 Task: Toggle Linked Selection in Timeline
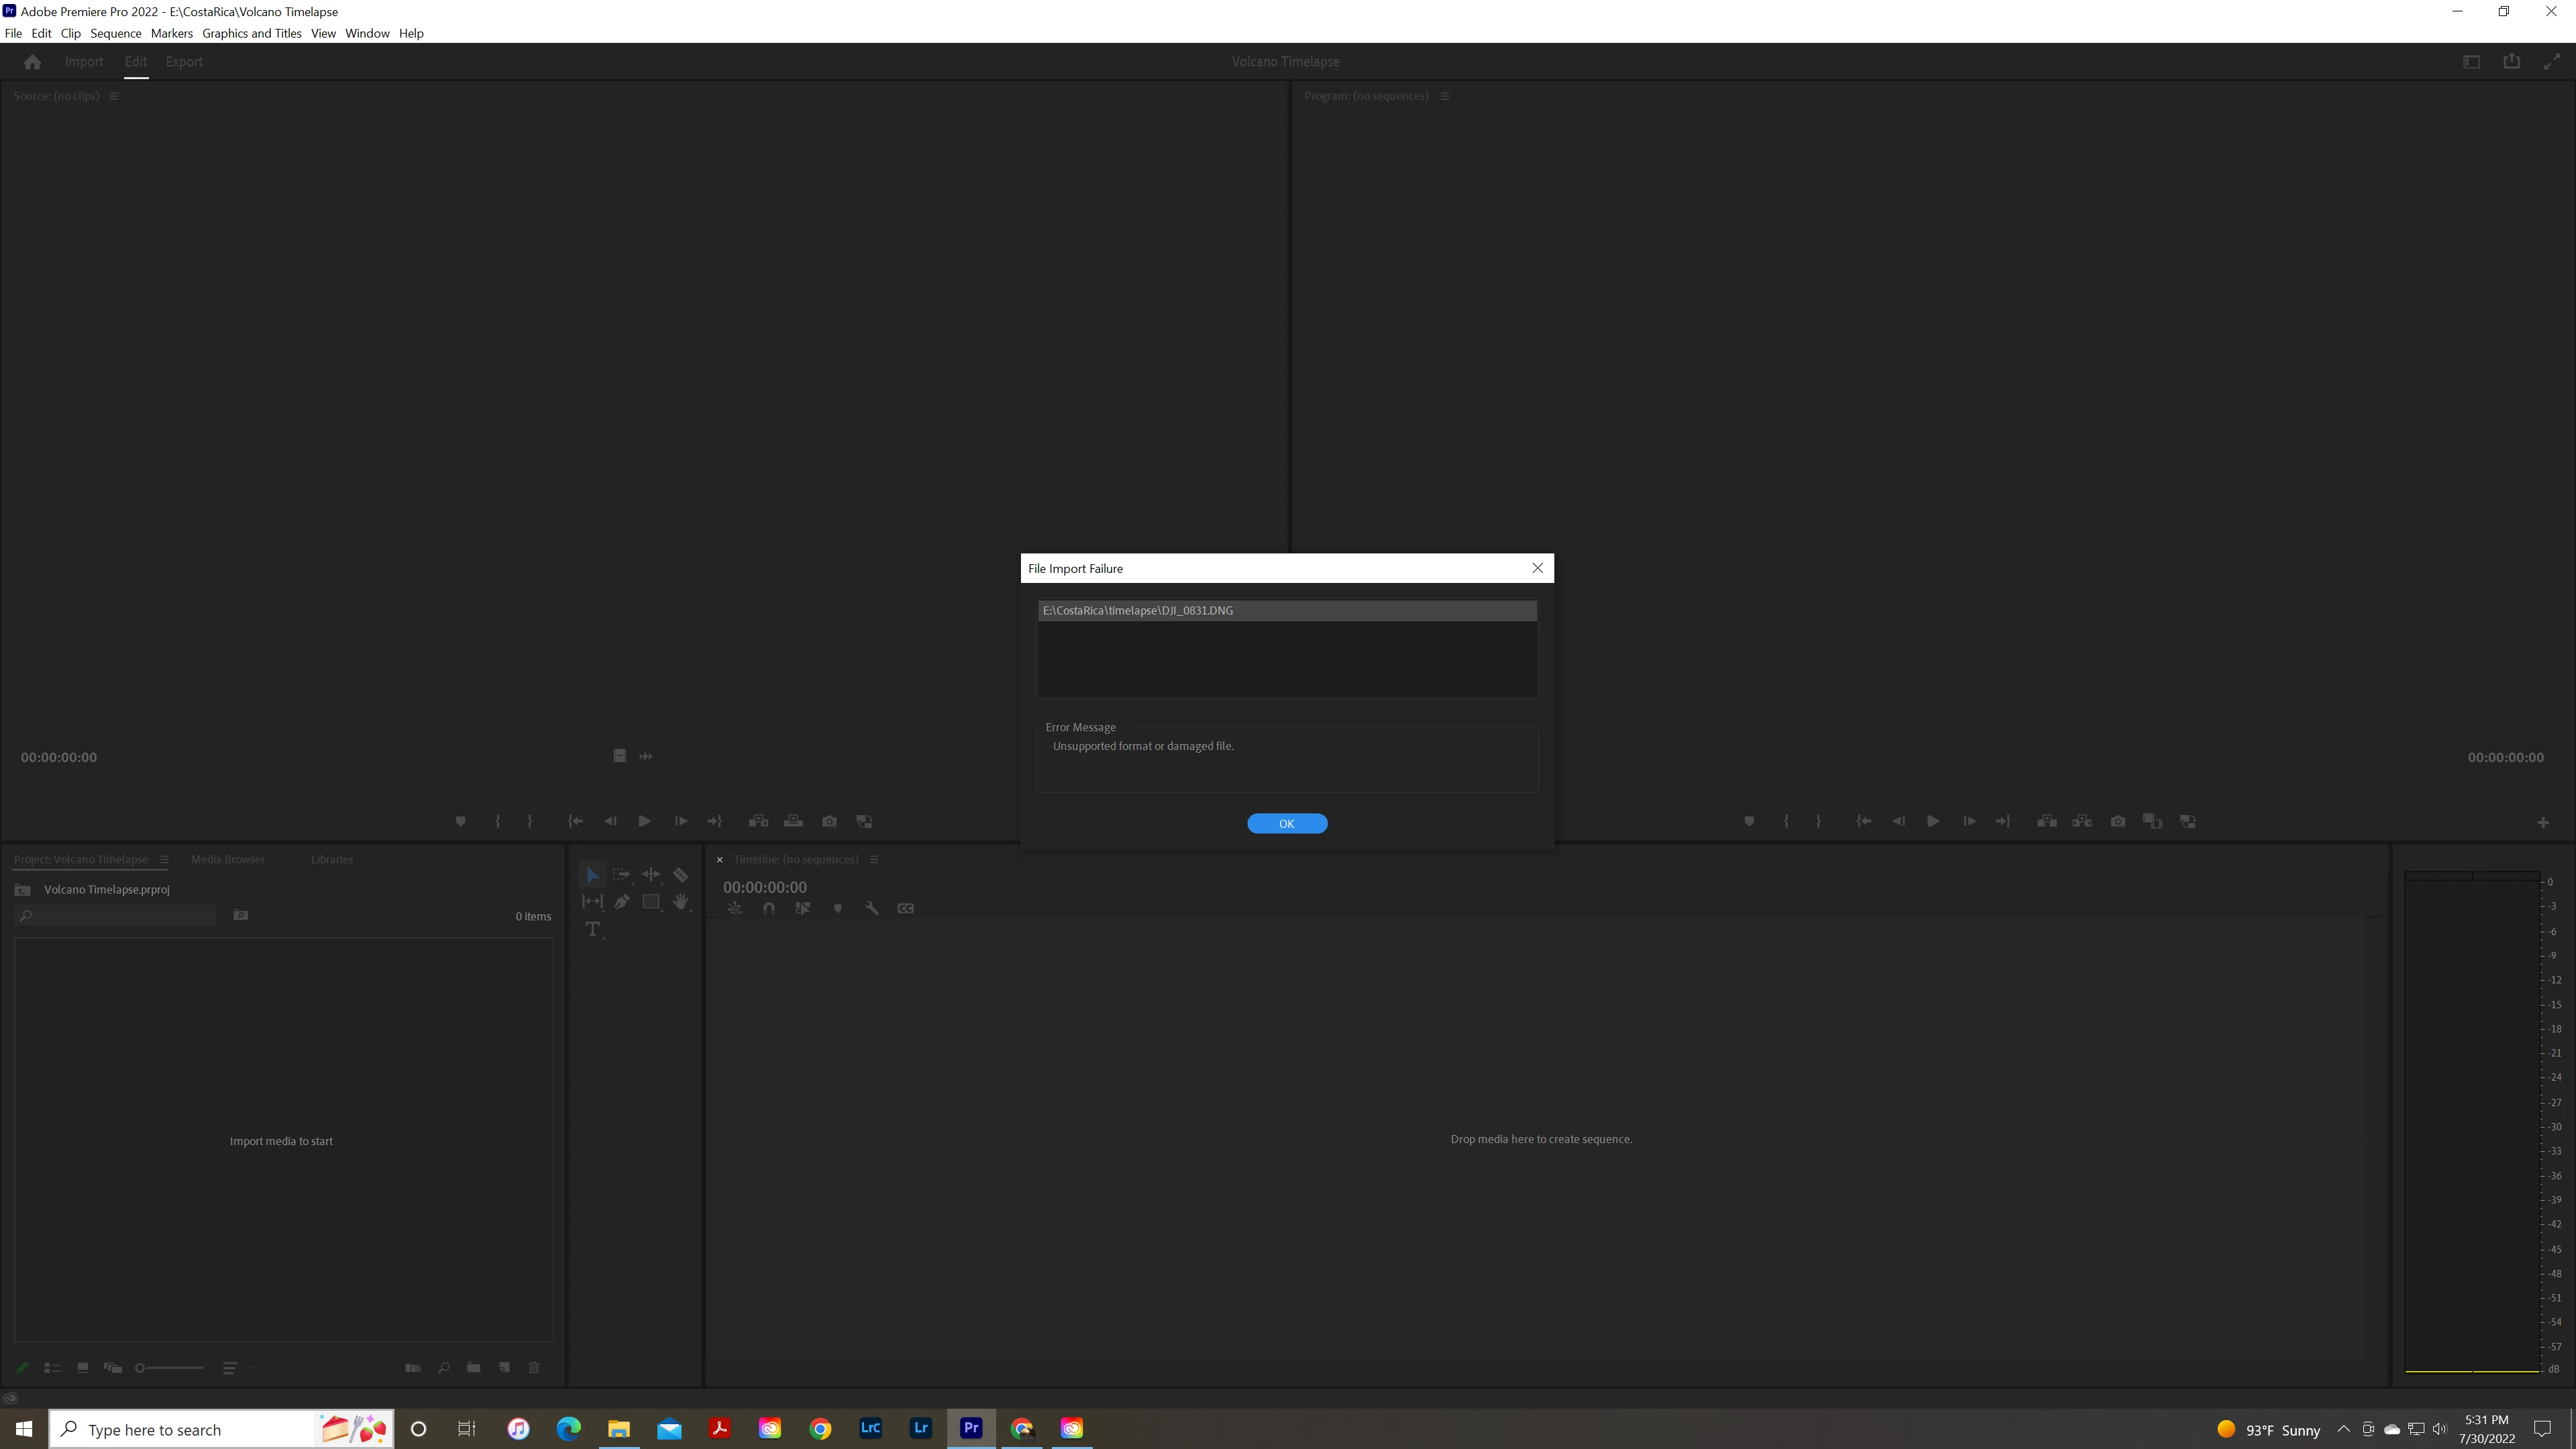click(802, 909)
